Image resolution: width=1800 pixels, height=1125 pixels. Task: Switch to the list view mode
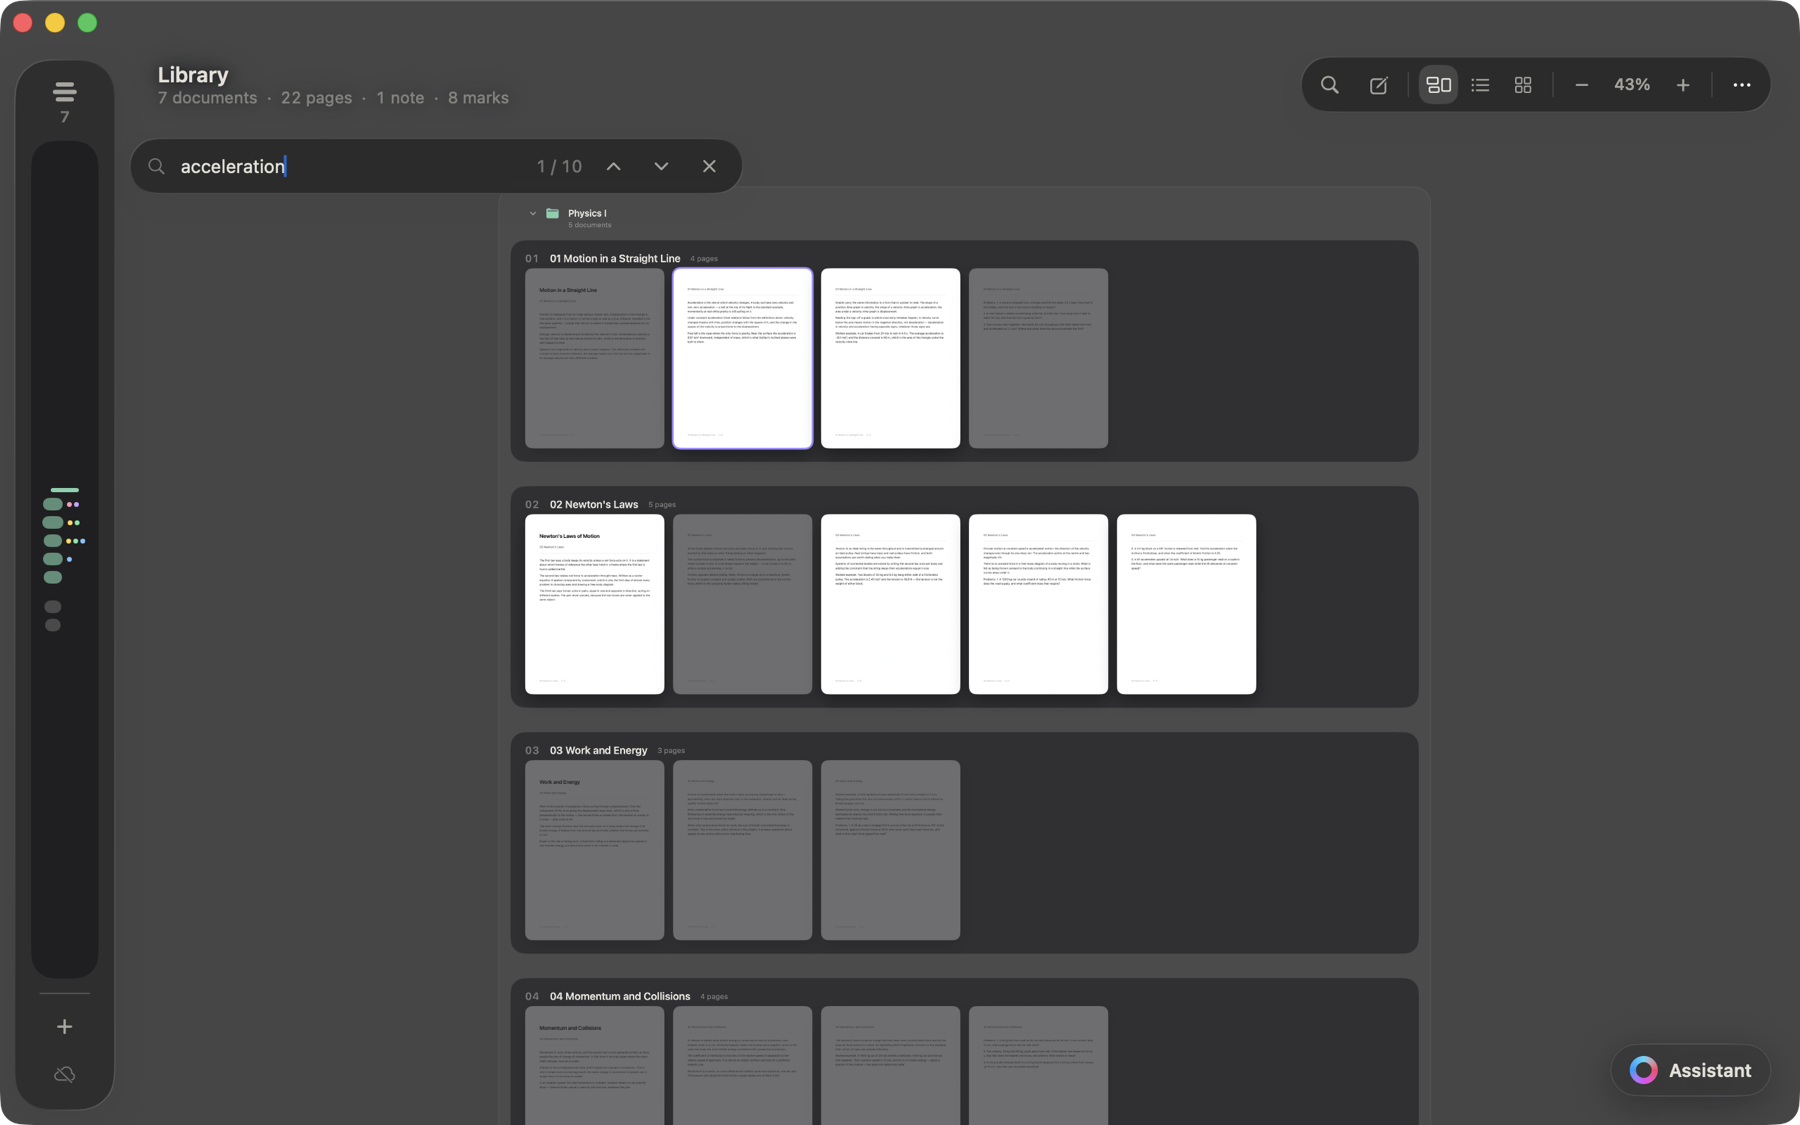click(x=1480, y=85)
